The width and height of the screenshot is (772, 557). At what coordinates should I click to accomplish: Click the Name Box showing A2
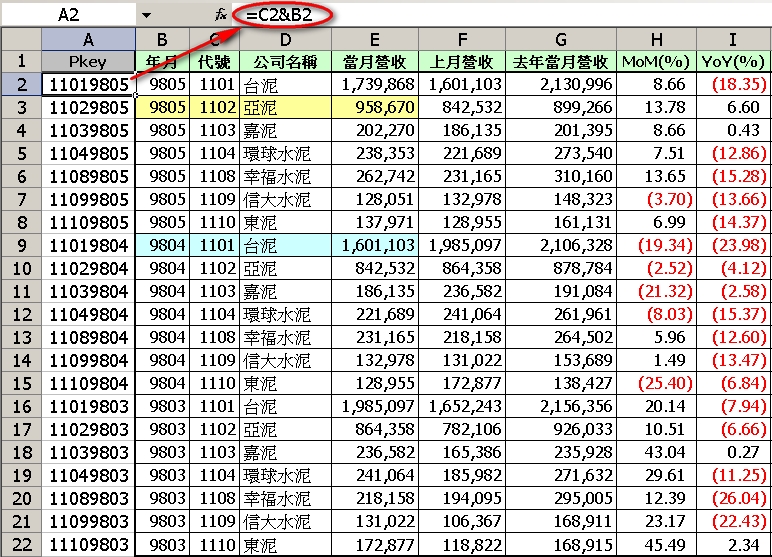click(x=68, y=15)
